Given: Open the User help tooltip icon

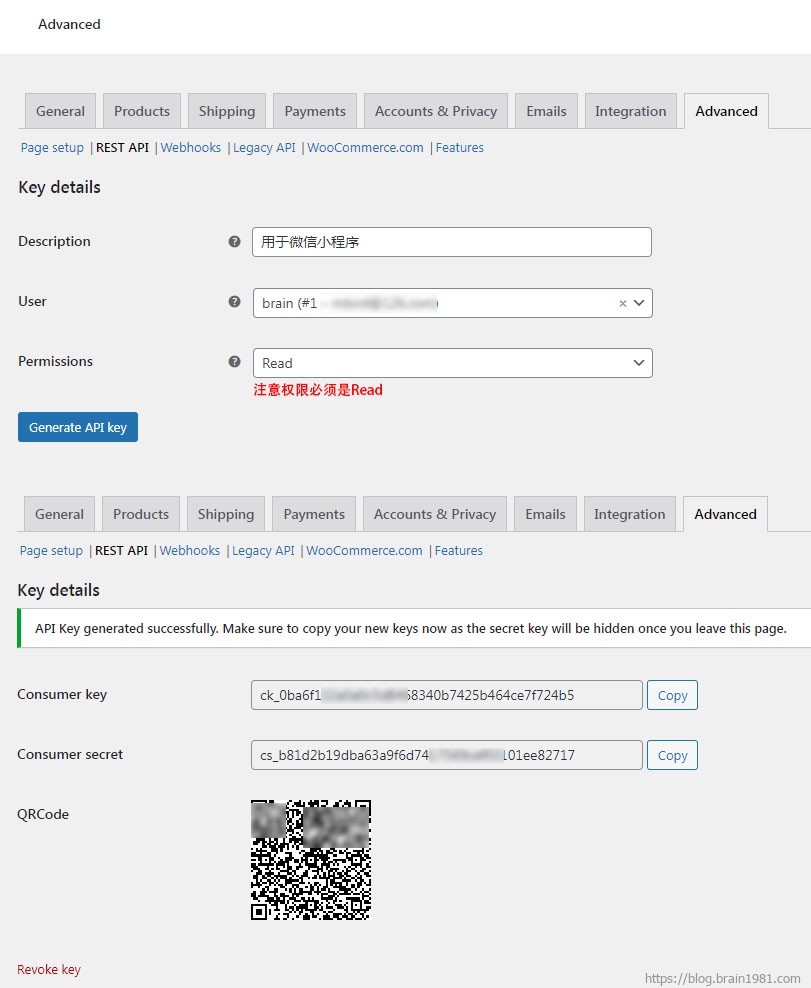Looking at the screenshot, I should coord(234,301).
